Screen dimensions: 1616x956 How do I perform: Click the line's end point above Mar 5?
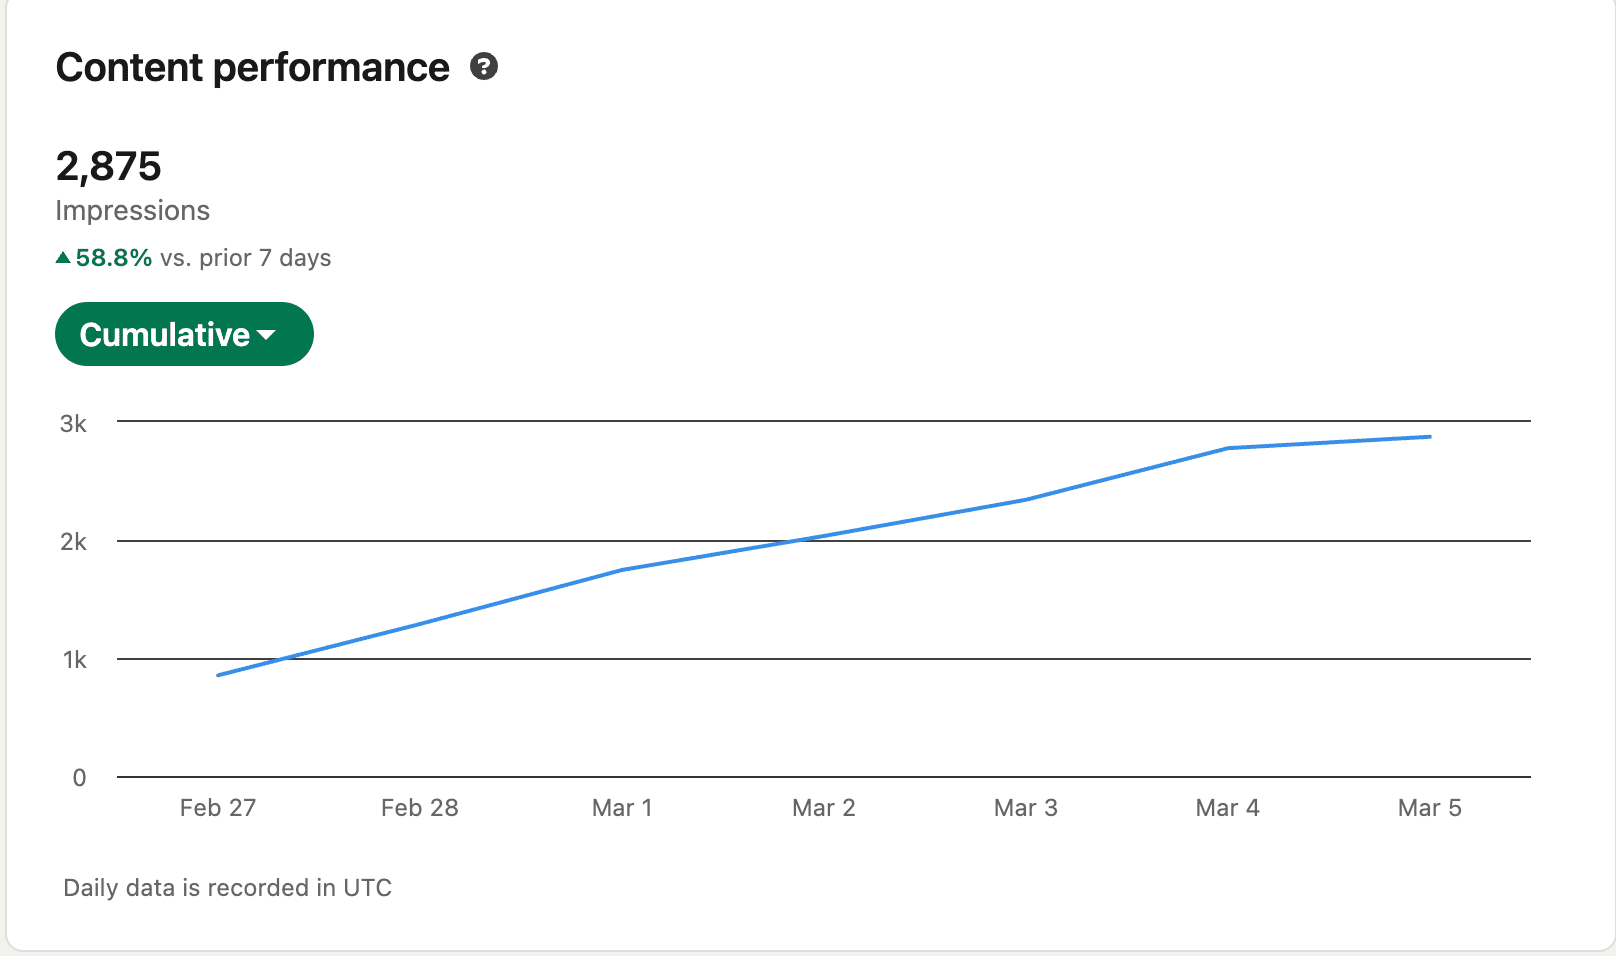pos(1429,437)
